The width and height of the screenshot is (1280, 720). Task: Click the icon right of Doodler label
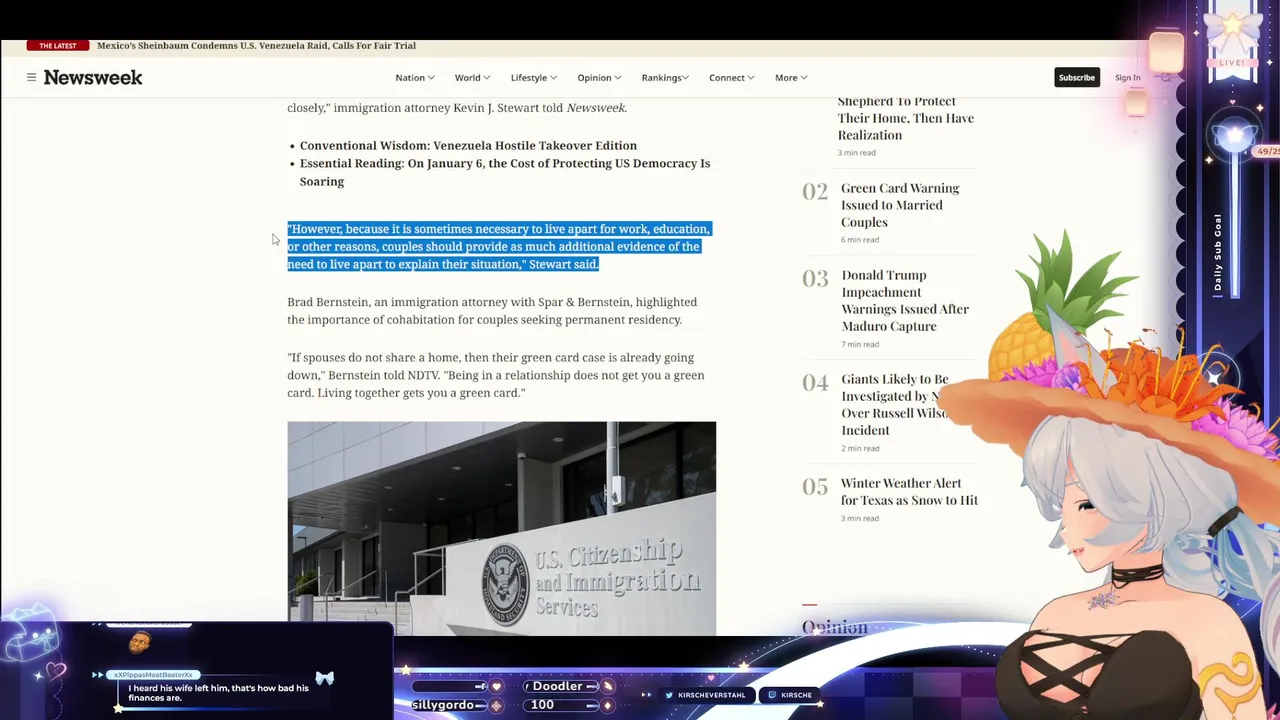[x=607, y=686]
